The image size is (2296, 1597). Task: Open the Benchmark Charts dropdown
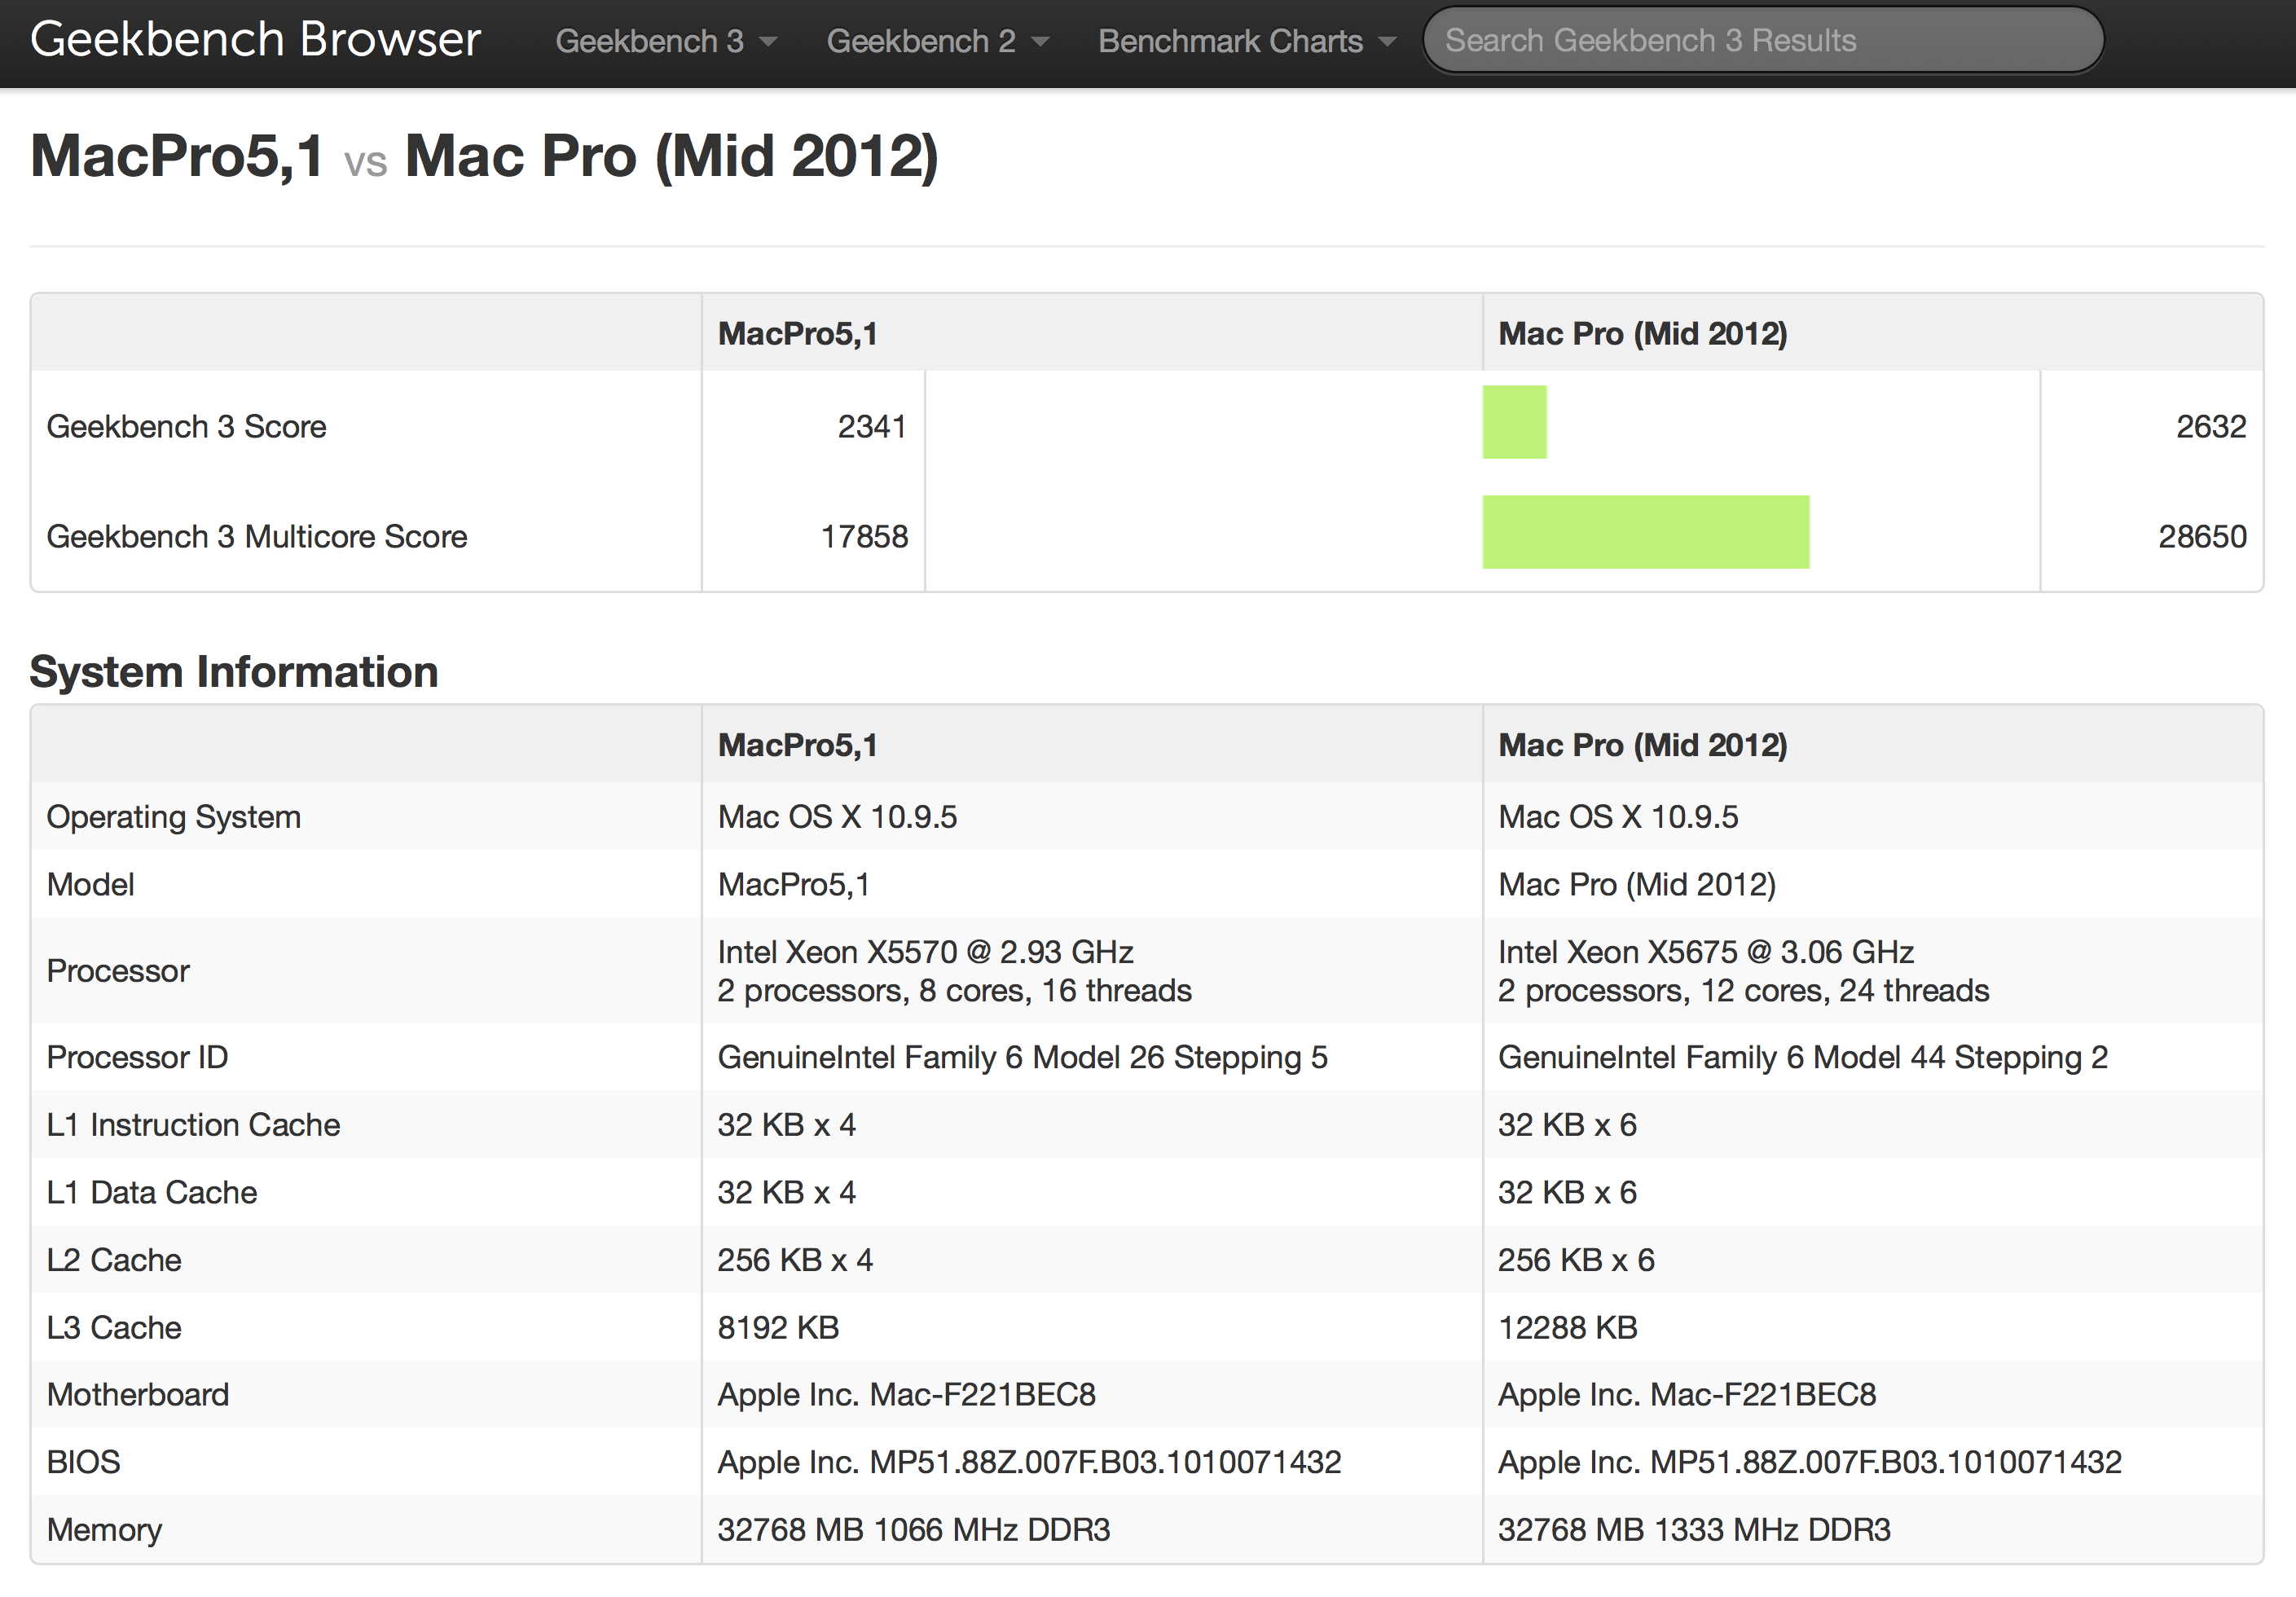[x=1246, y=41]
